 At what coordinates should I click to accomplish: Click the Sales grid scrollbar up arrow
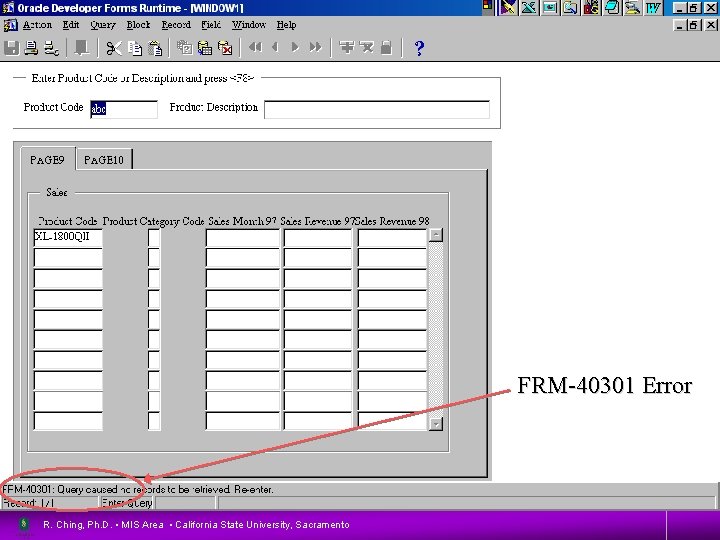coord(435,235)
